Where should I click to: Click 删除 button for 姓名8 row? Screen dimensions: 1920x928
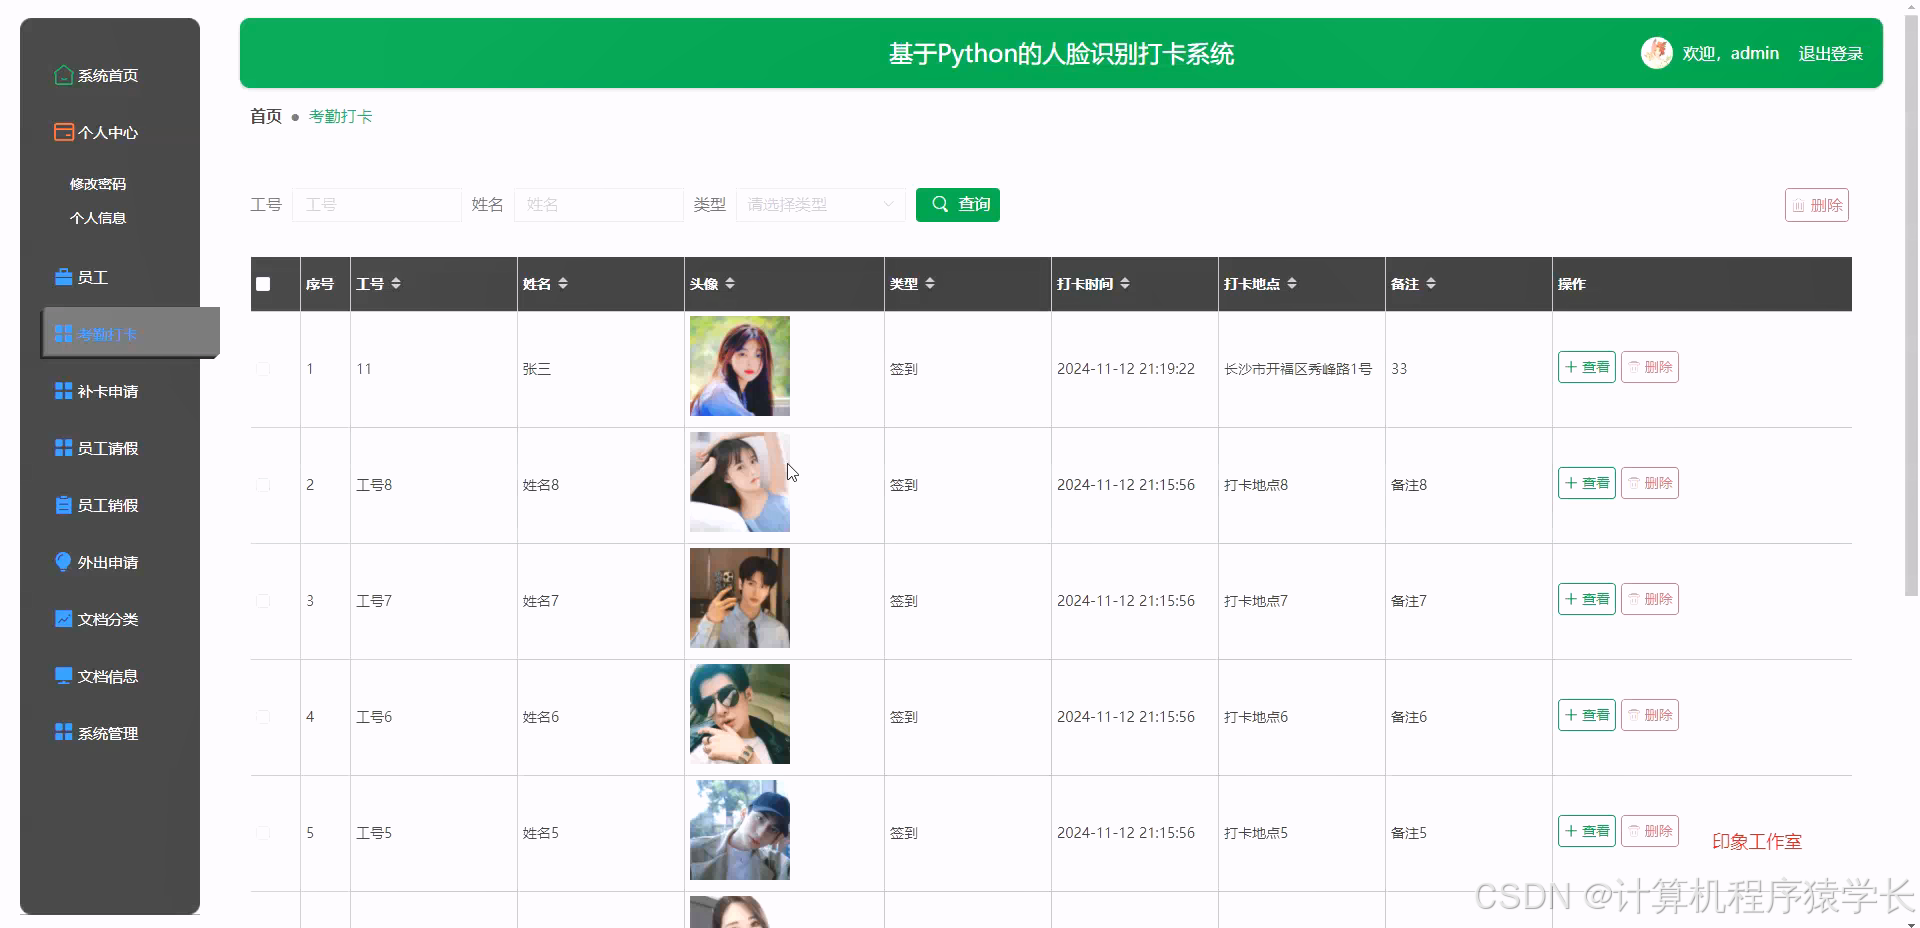click(x=1649, y=483)
